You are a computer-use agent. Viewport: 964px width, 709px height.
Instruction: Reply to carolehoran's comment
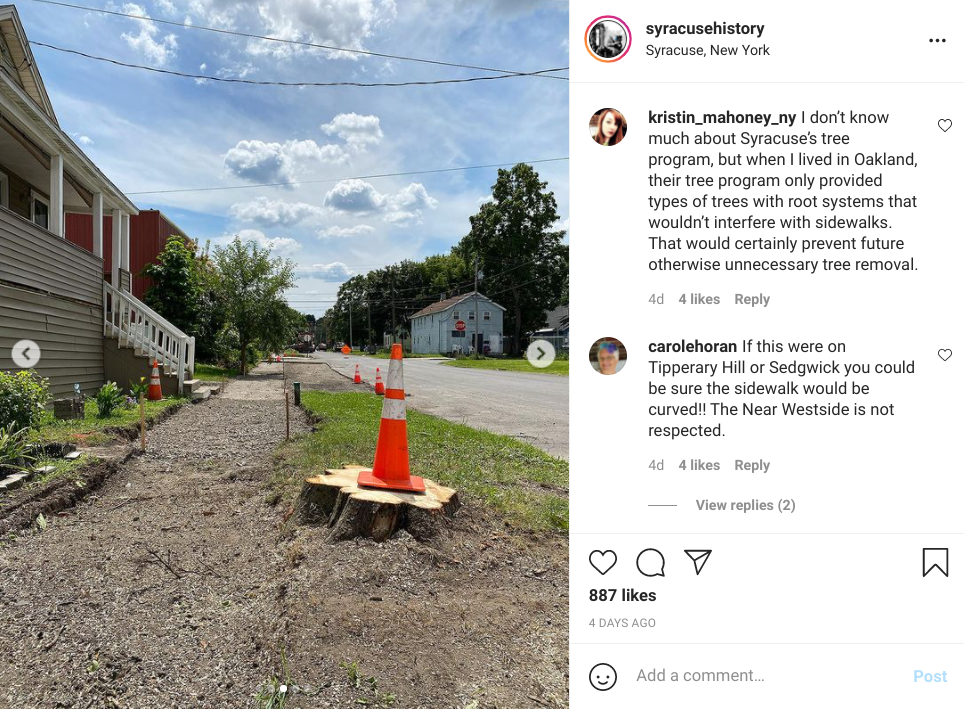point(752,465)
